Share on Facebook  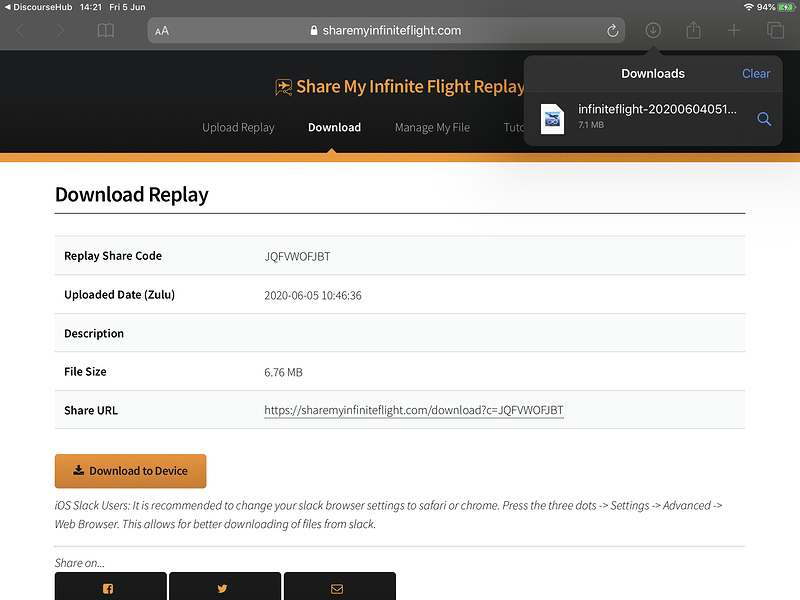point(111,586)
